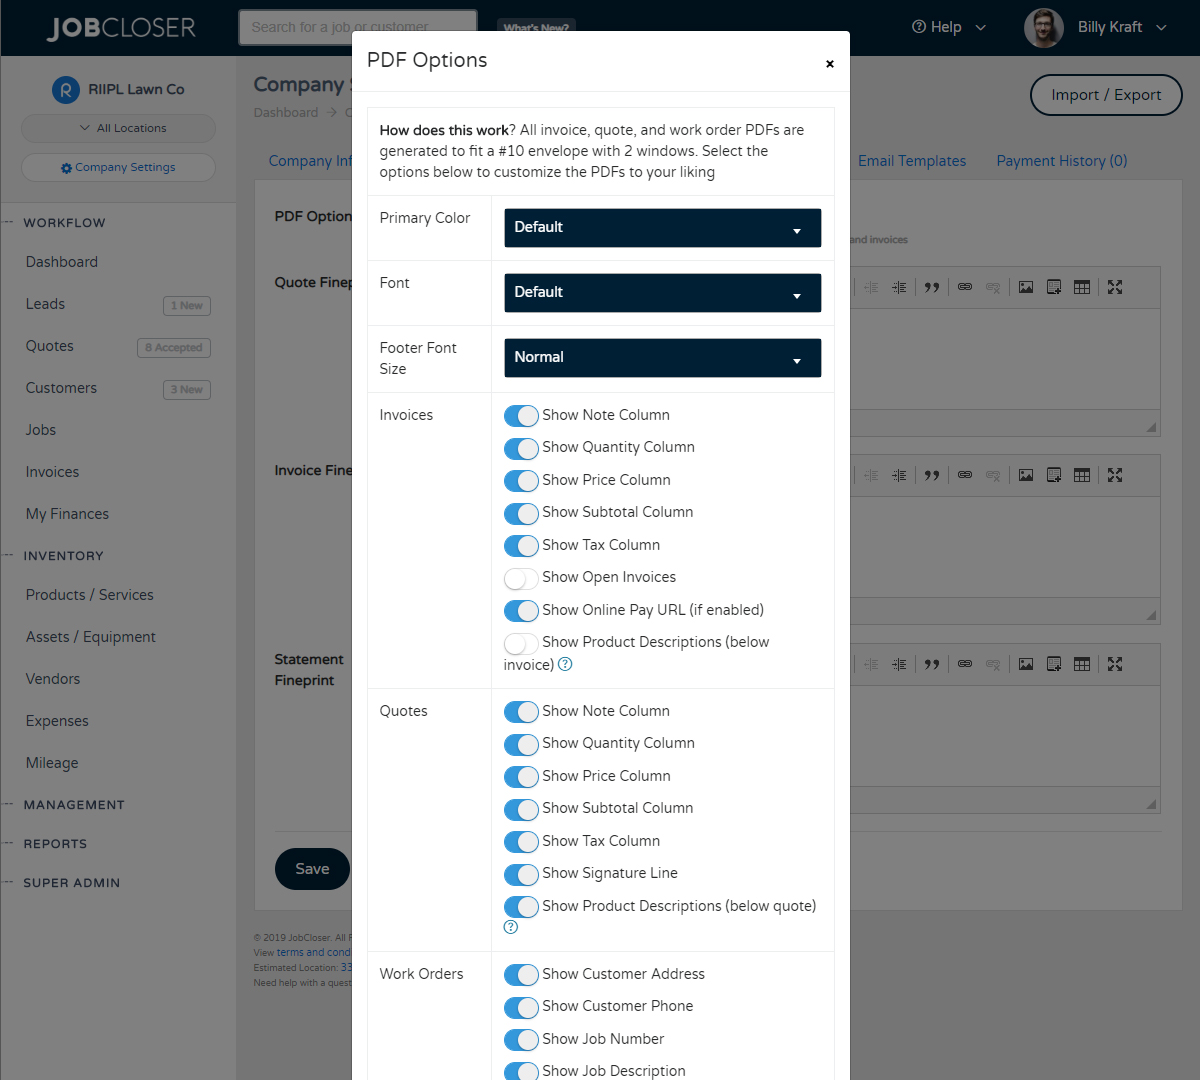Insert a blockquote in the Quote Fineprint editor
This screenshot has width=1200, height=1080.
click(932, 287)
